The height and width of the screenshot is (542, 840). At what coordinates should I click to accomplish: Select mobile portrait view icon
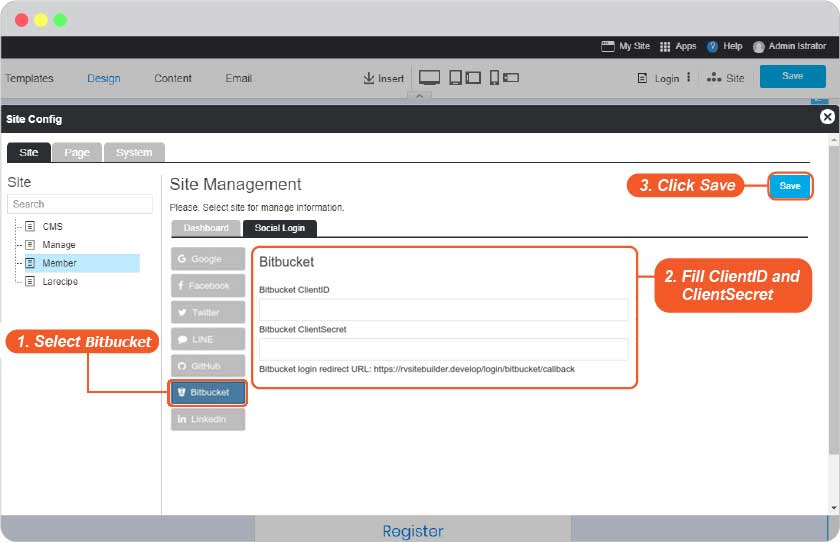point(494,78)
